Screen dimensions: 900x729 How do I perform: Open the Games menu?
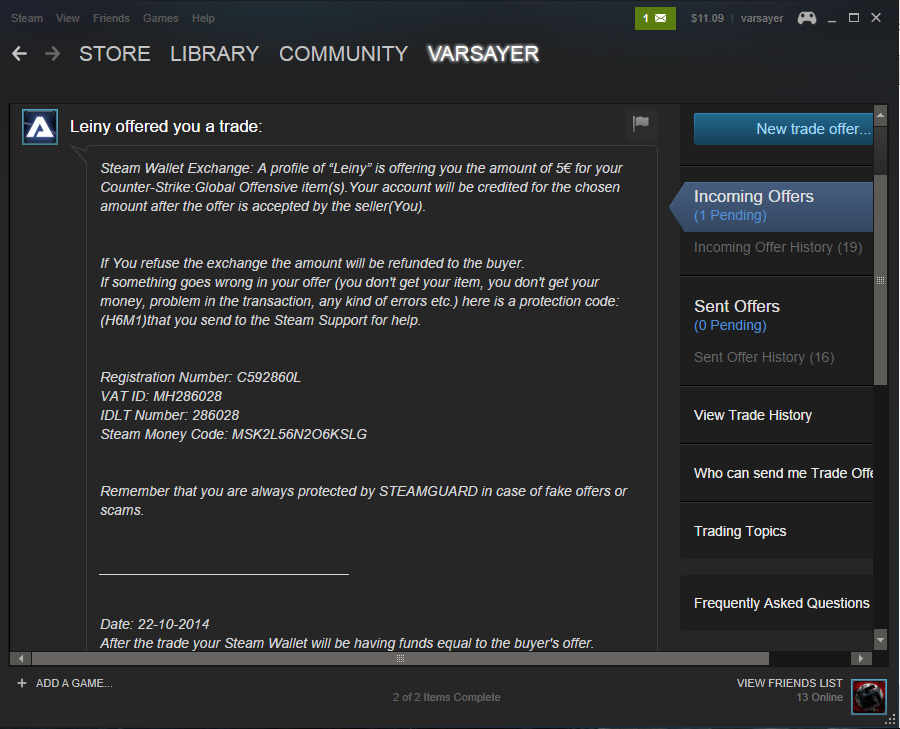pos(161,18)
